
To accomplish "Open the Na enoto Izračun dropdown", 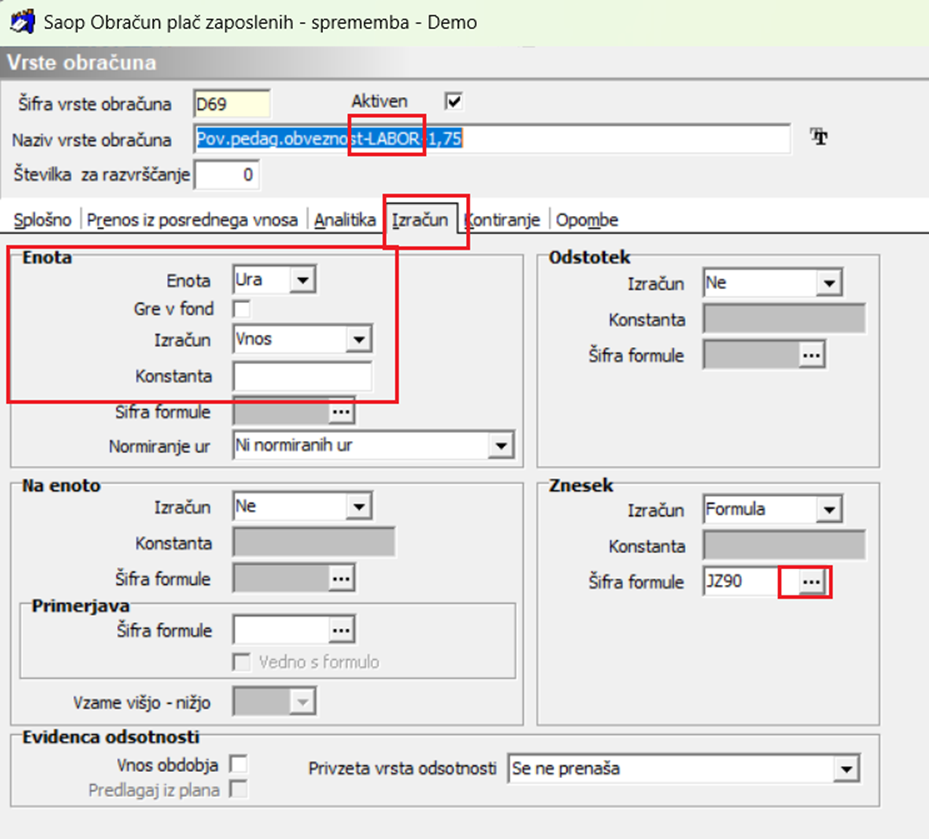I will 358,507.
